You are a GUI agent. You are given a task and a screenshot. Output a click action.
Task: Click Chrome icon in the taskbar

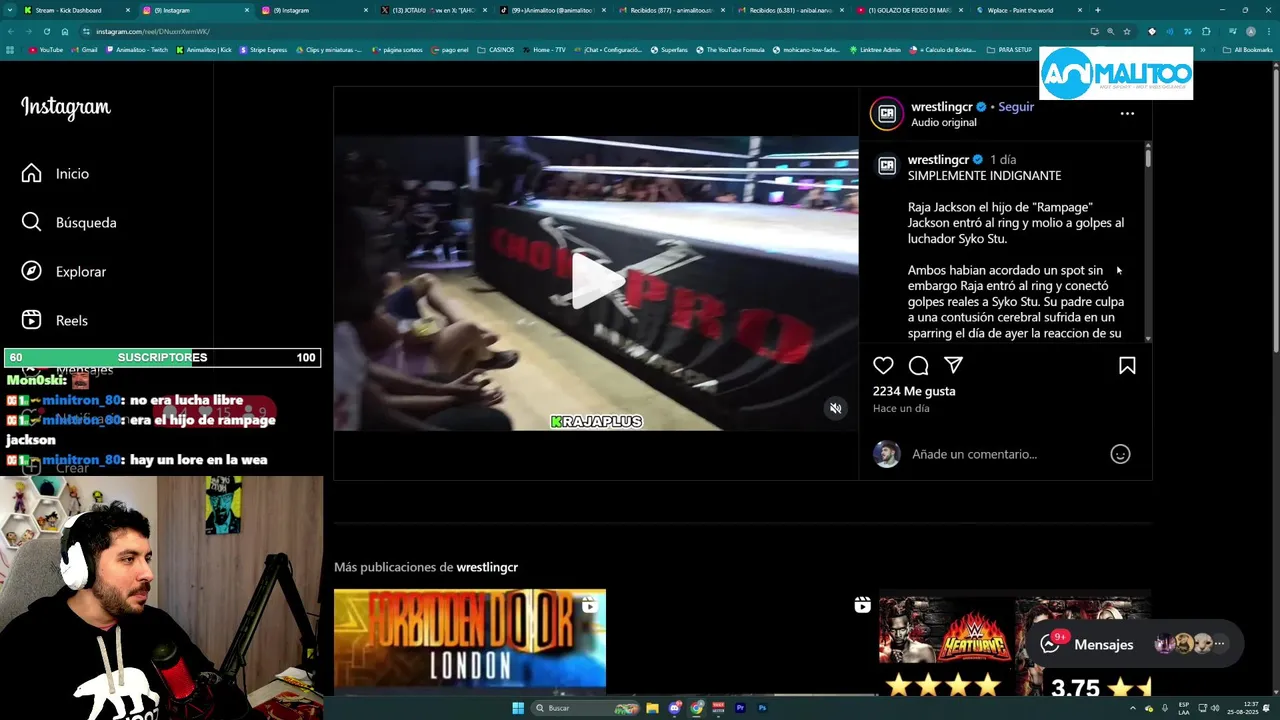696,708
